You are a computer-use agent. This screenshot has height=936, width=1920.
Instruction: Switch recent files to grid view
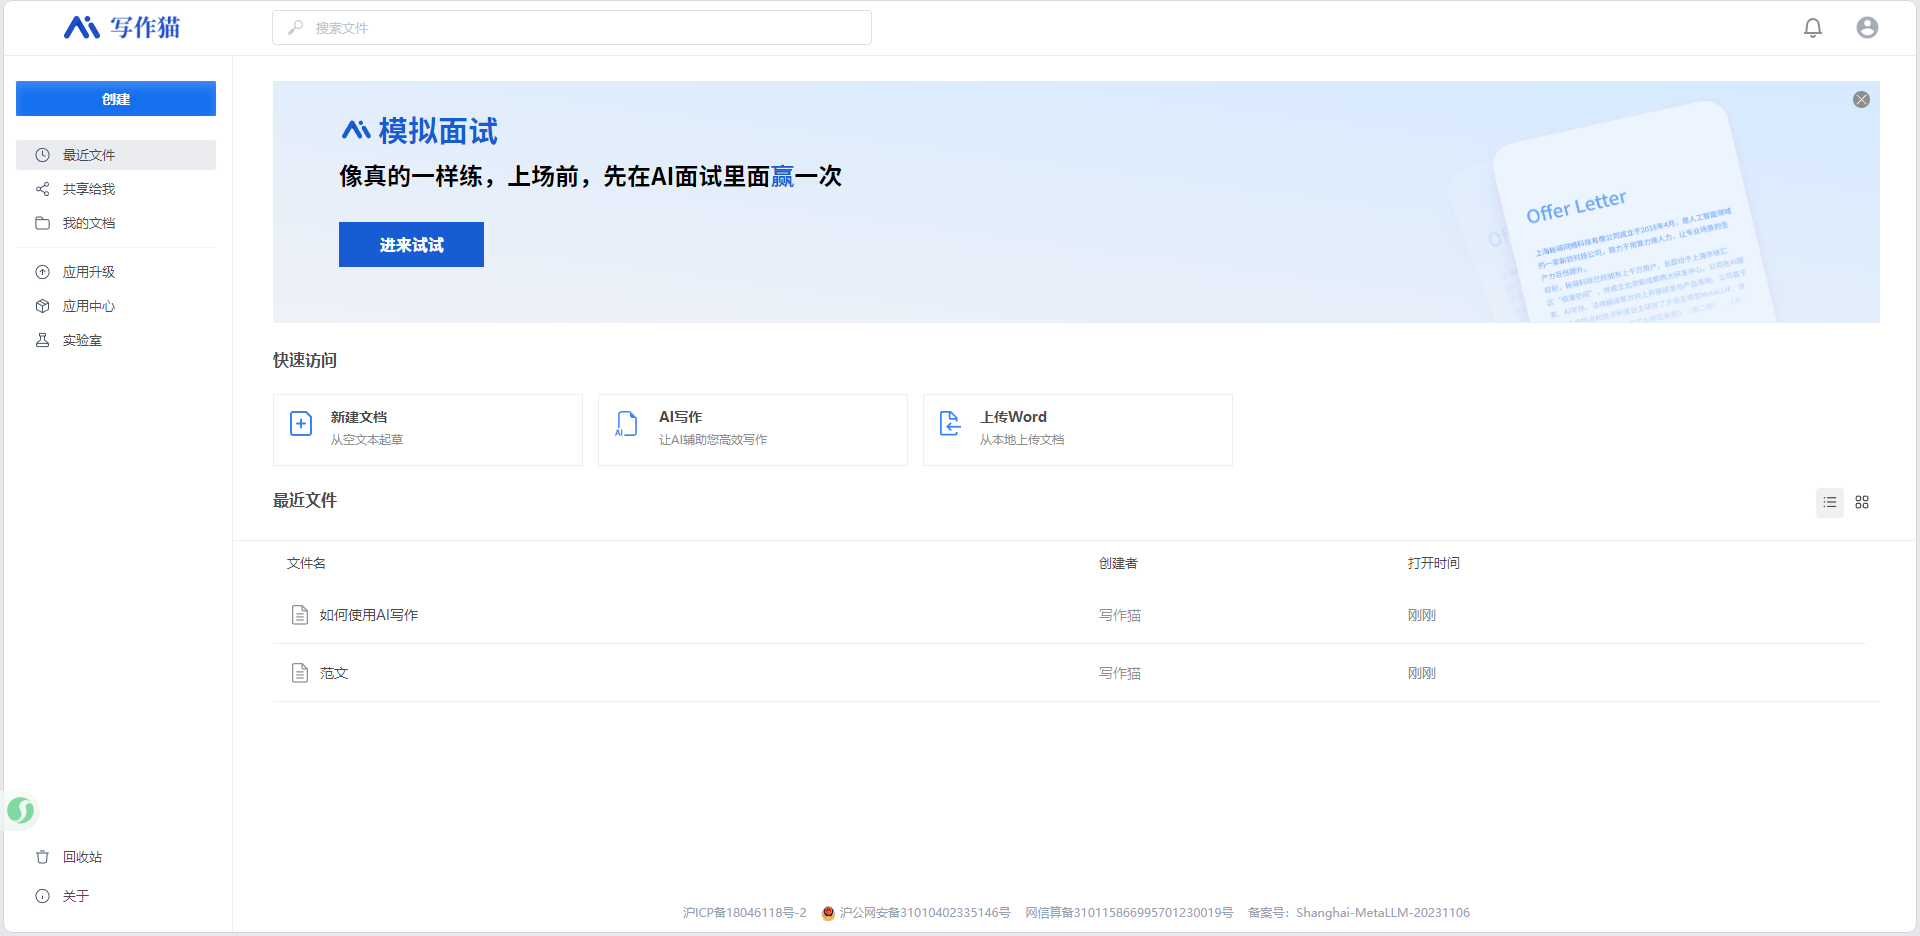1861,502
